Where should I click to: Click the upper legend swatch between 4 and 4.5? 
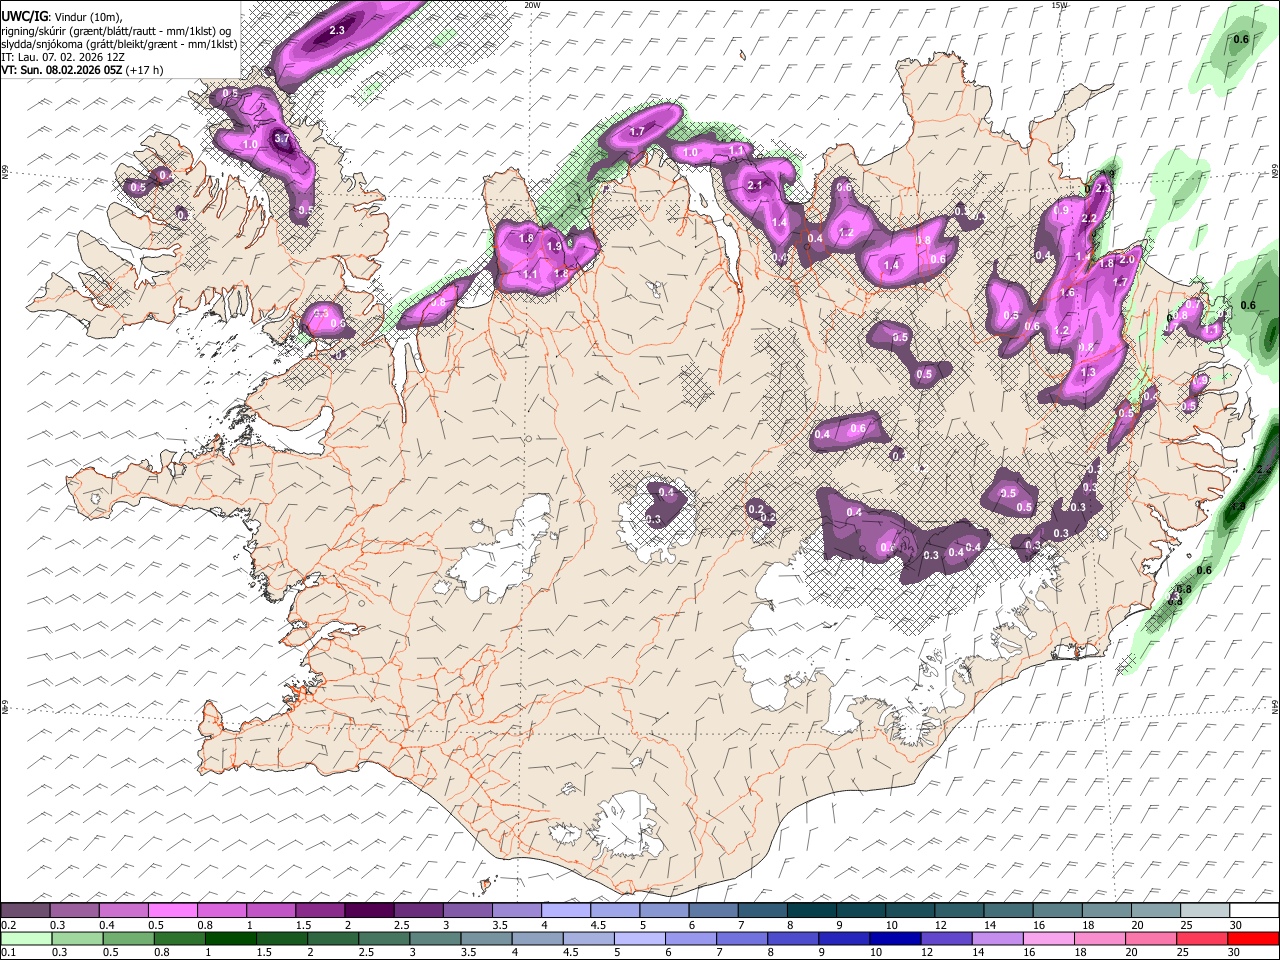[x=566, y=910]
